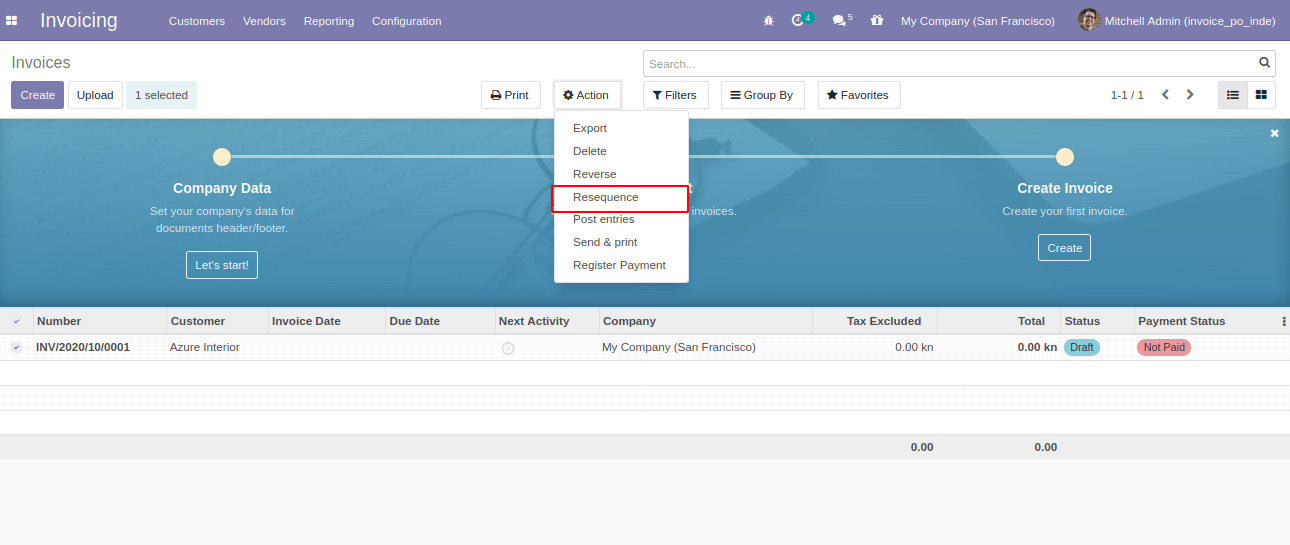Sort by Tax Excluded column header
The height and width of the screenshot is (545, 1290).
(875, 321)
